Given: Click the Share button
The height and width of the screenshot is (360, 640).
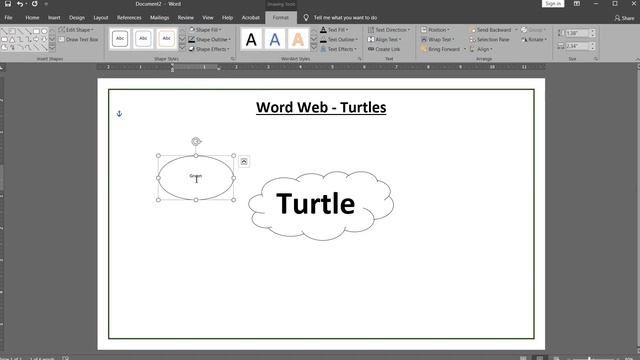Looking at the screenshot, I should click(x=624, y=18).
